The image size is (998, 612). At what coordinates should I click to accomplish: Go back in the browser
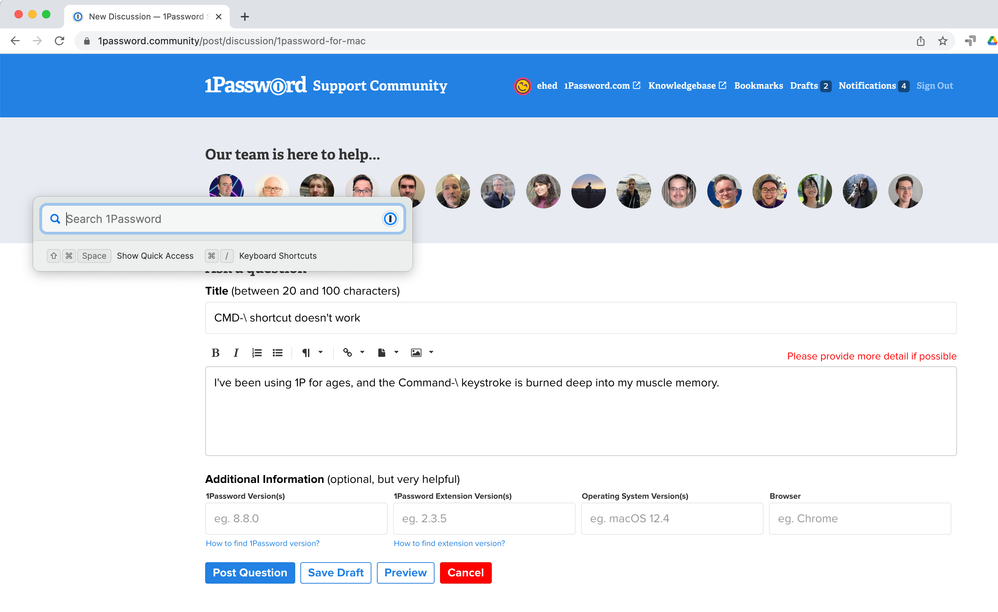pyautogui.click(x=15, y=41)
